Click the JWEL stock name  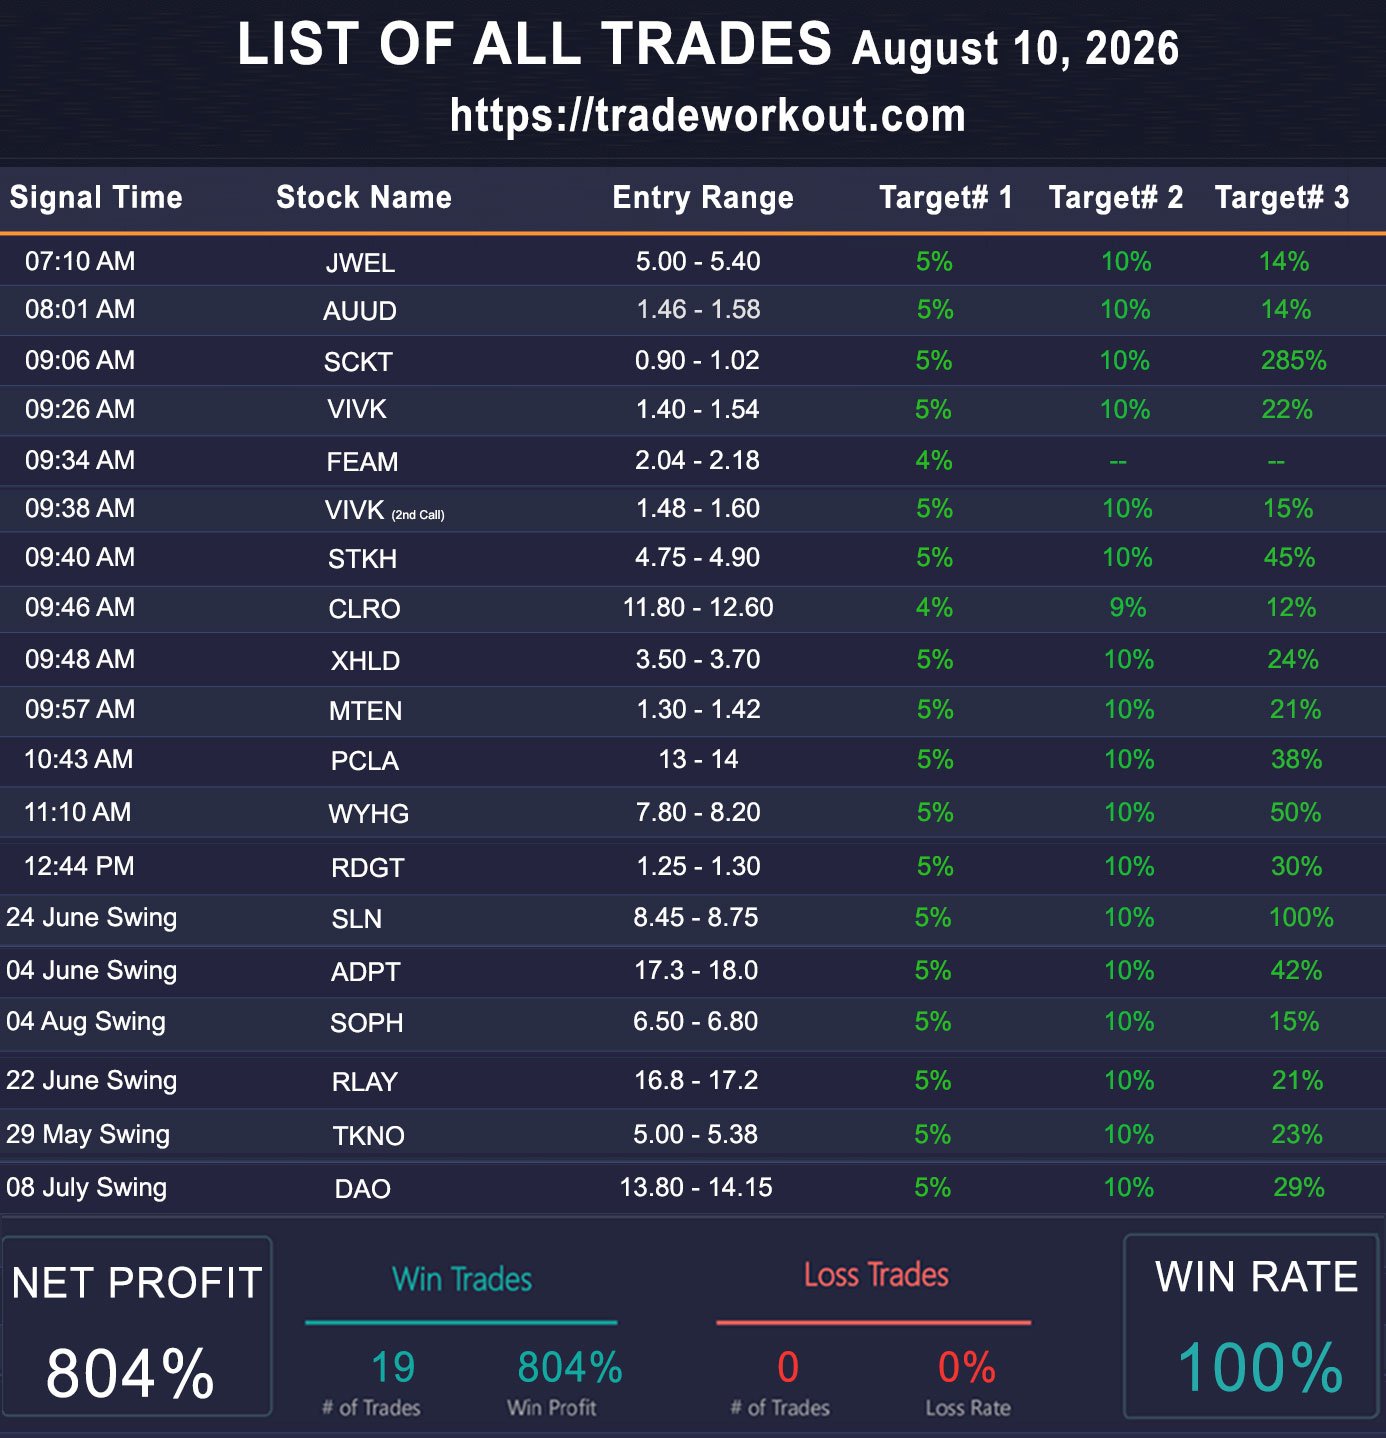click(x=360, y=263)
